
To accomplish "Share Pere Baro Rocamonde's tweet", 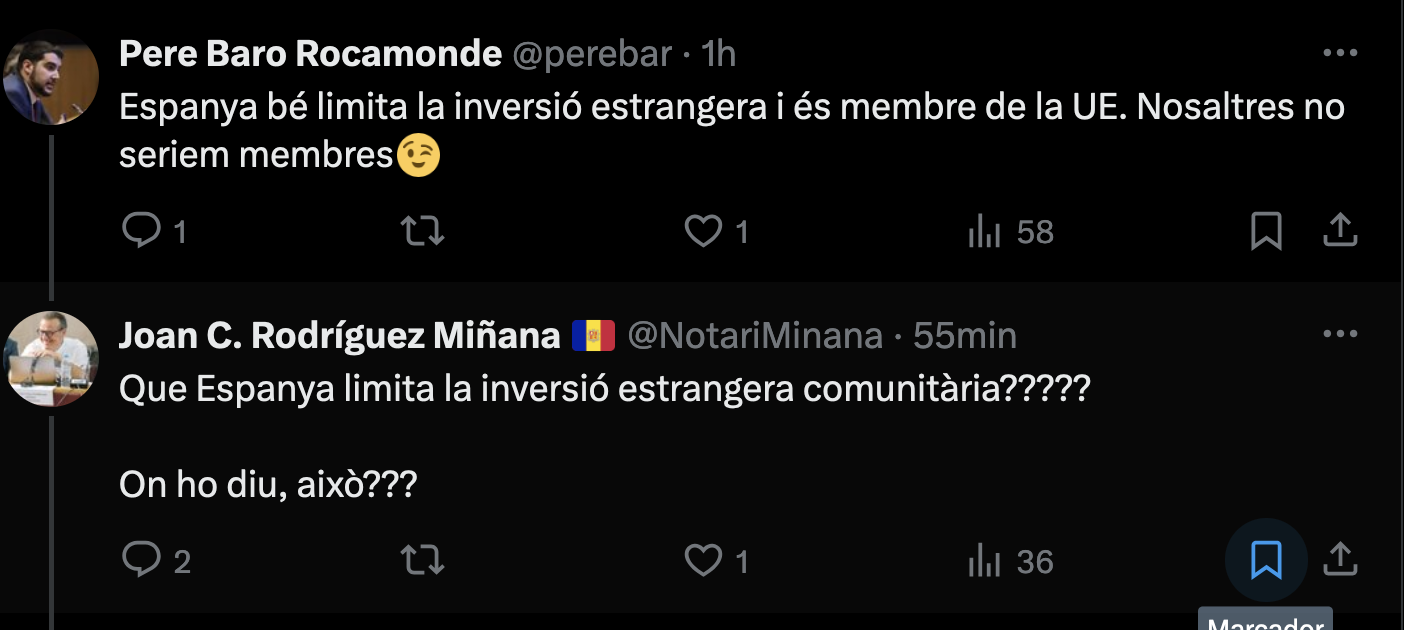I will pyautogui.click(x=1339, y=232).
